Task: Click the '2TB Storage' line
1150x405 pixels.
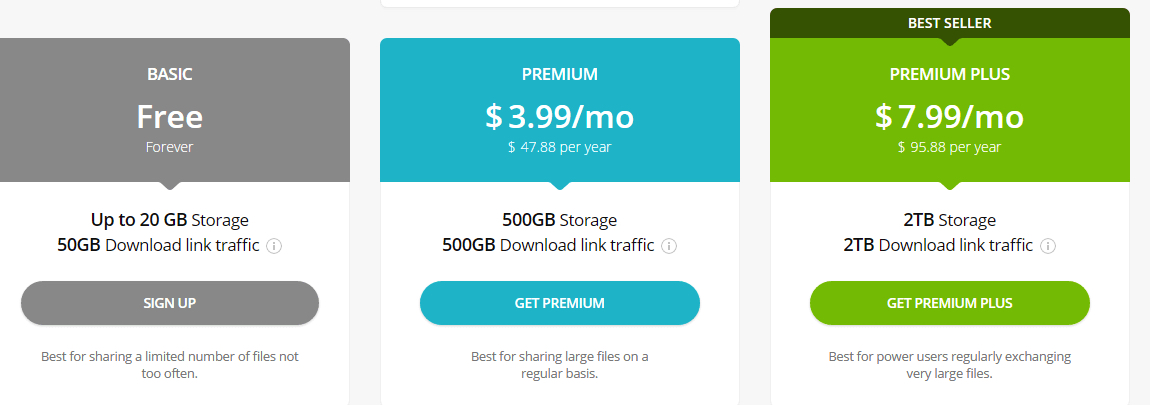Action: click(x=949, y=220)
